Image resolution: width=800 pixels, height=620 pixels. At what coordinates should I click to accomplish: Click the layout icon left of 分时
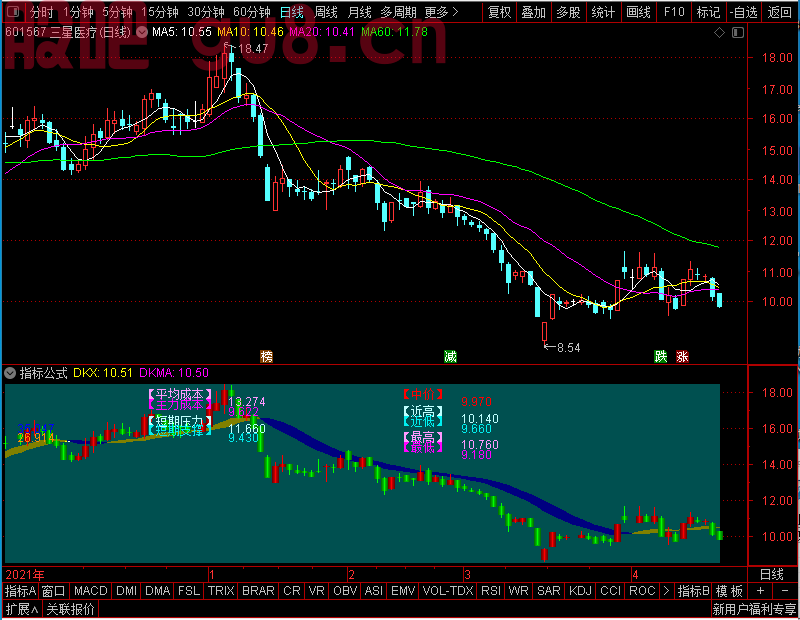14,11
